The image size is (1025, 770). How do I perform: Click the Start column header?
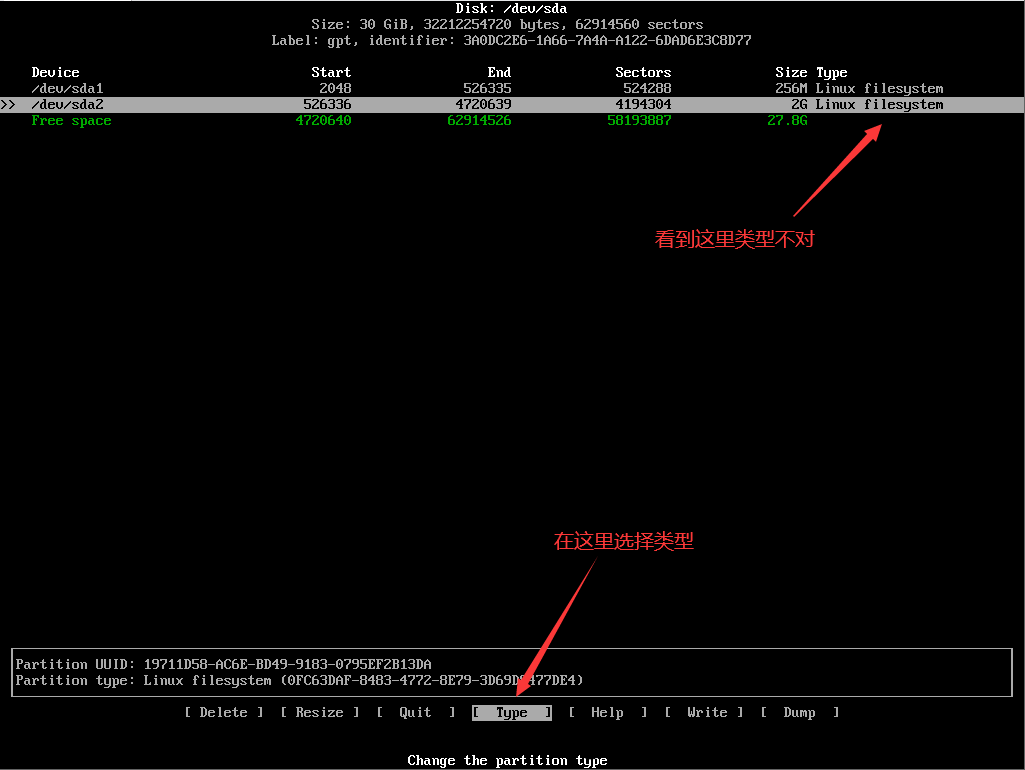[331, 73]
